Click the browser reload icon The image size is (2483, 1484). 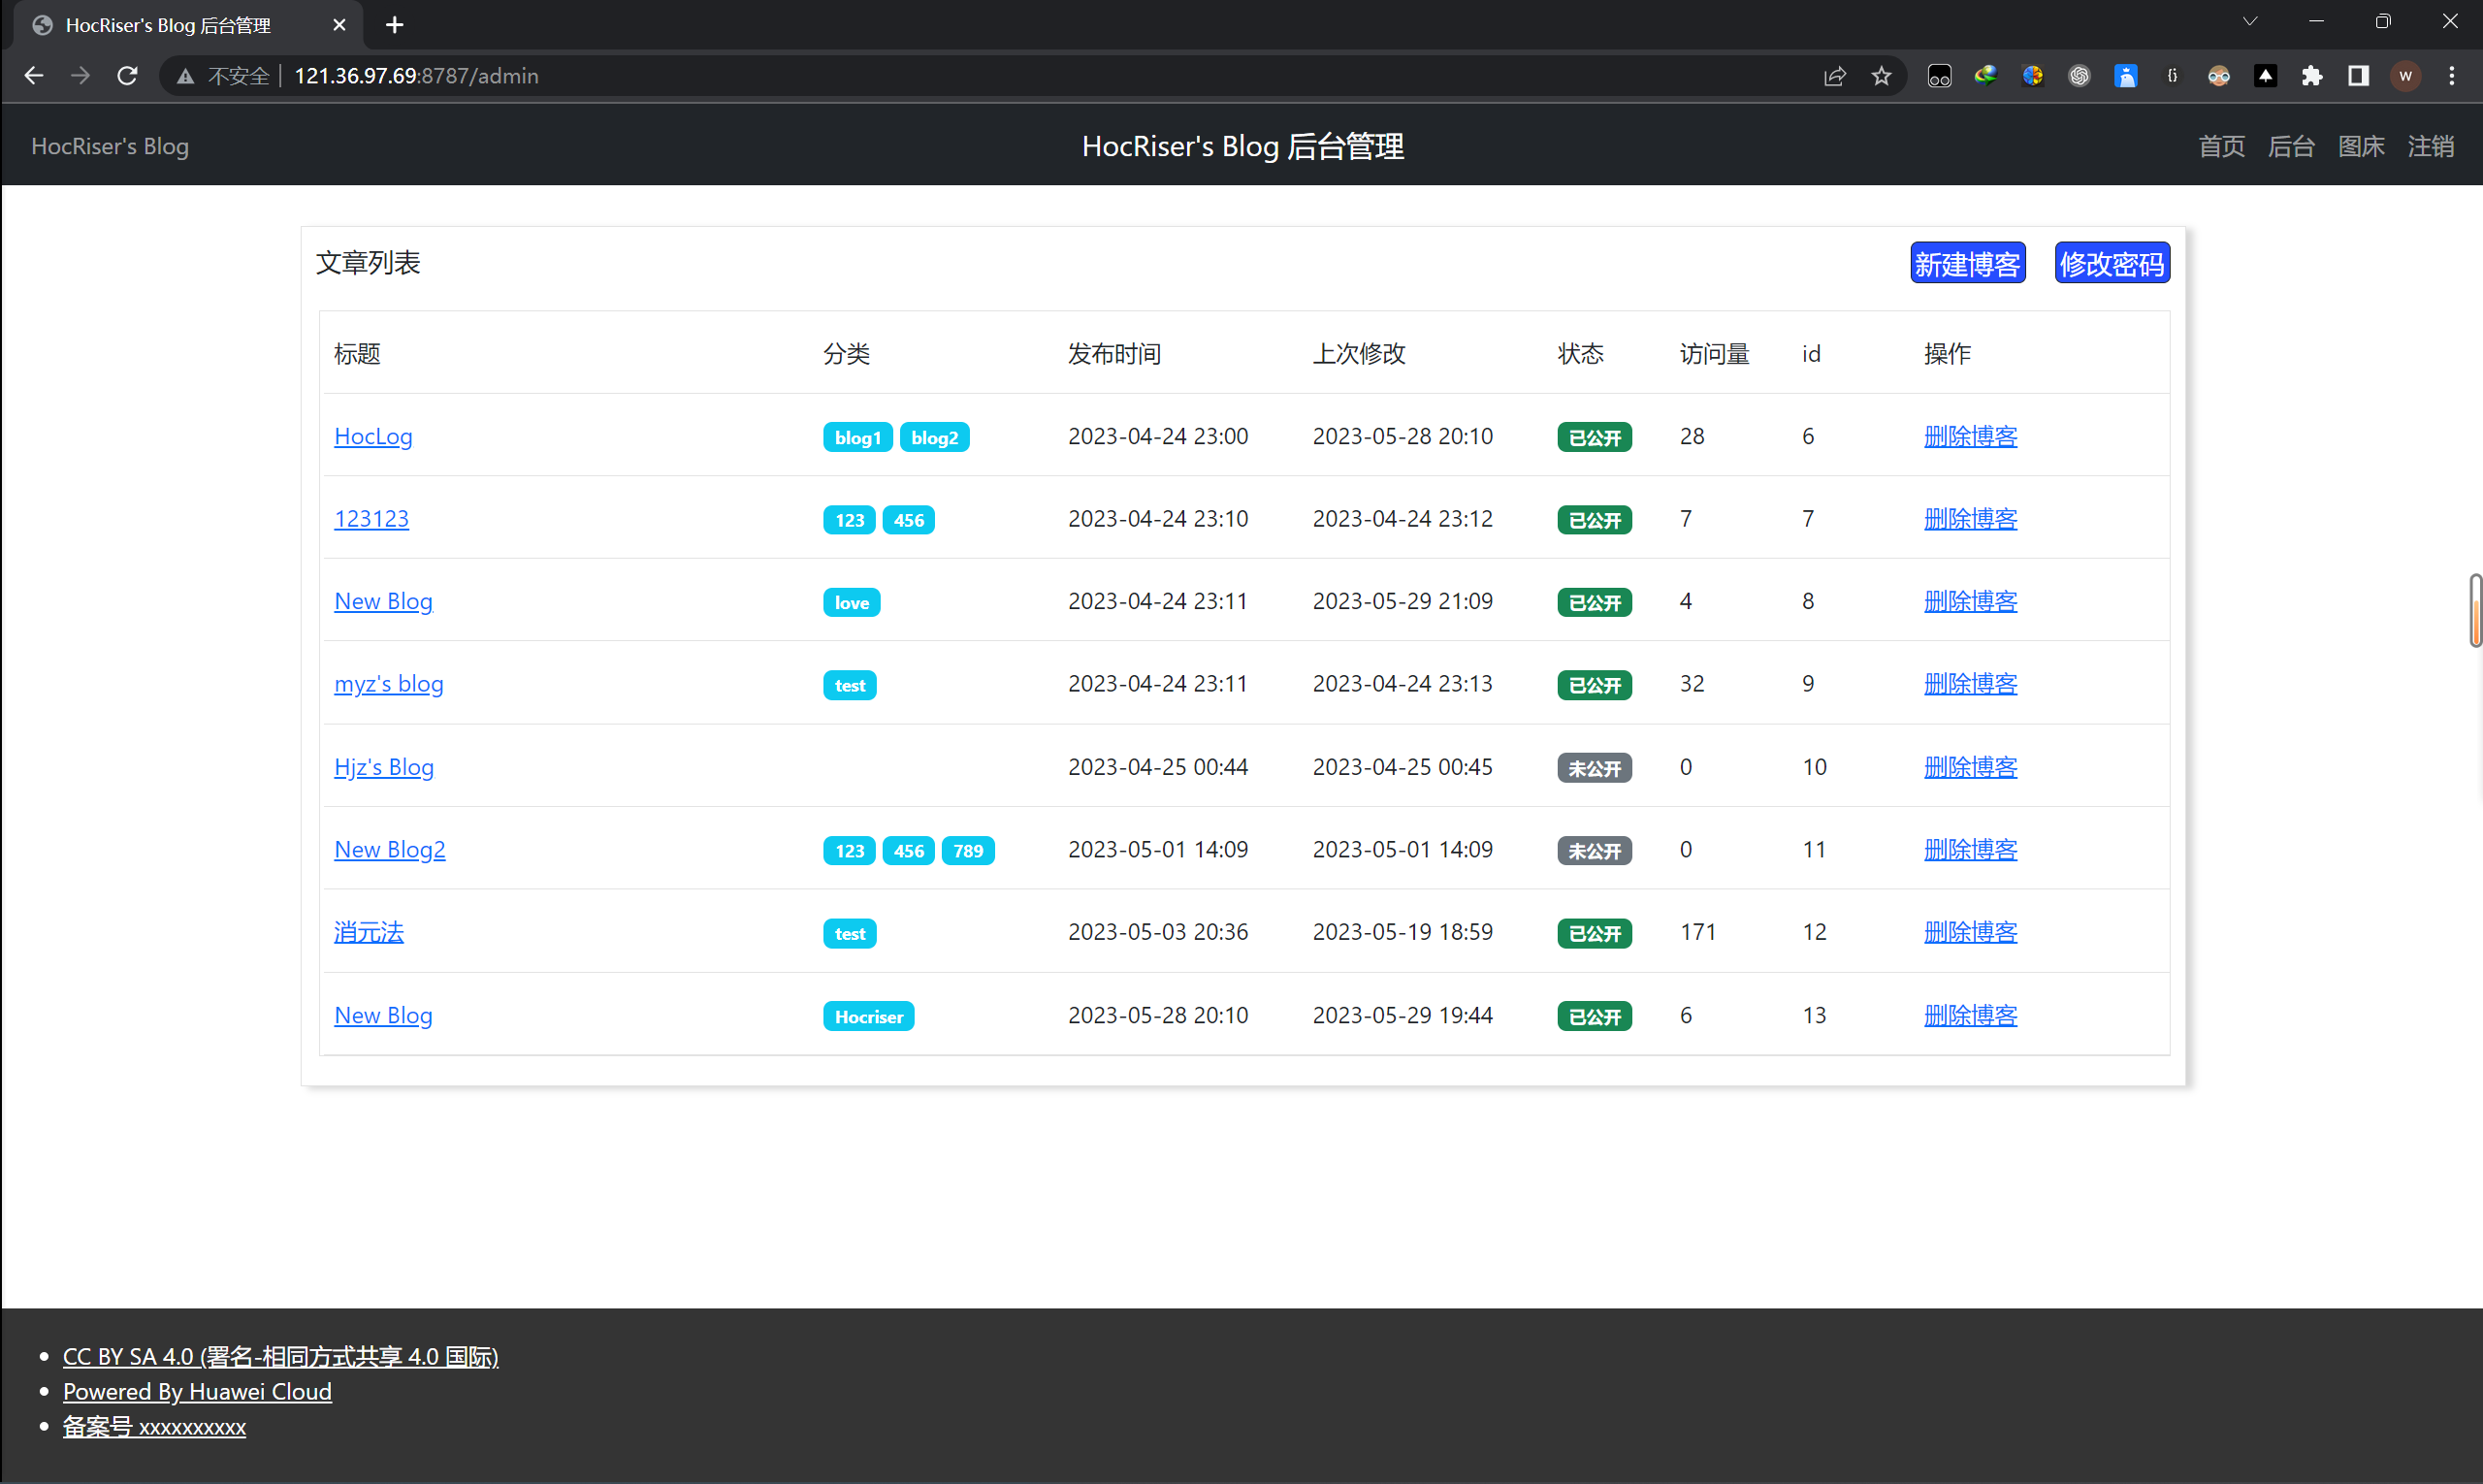127,76
